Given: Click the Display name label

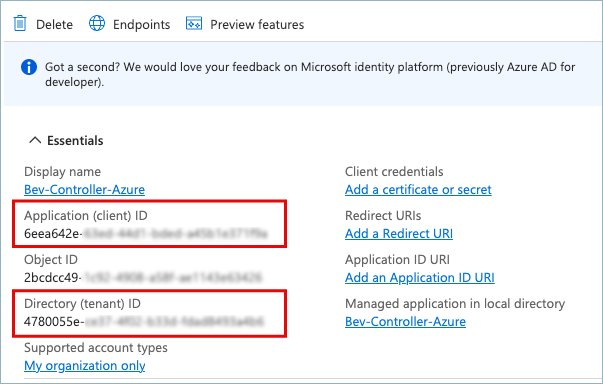Looking at the screenshot, I should click(62, 171).
